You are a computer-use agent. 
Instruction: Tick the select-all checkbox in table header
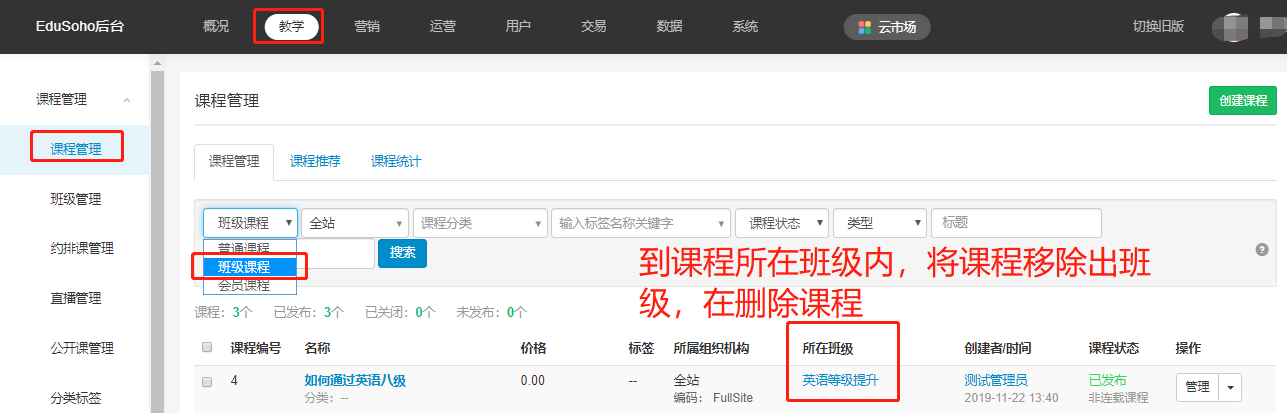[207, 348]
